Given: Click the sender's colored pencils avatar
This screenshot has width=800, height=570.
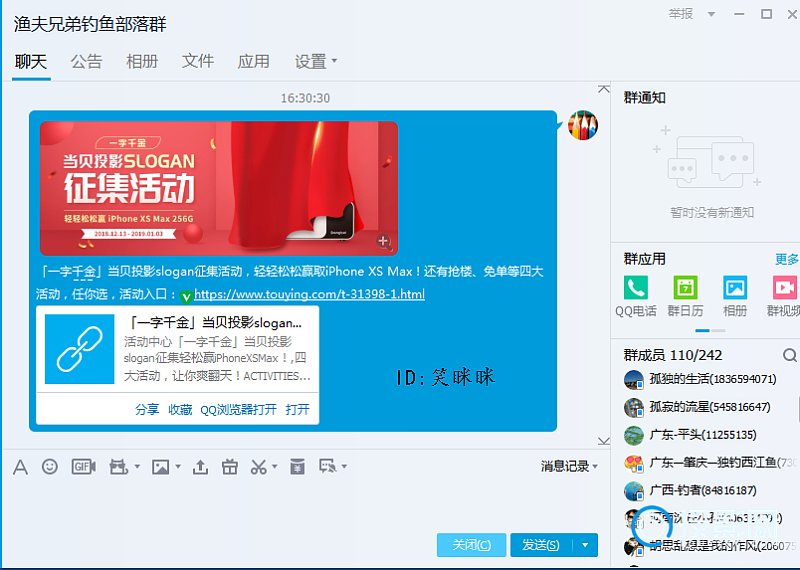Looking at the screenshot, I should tap(583, 125).
